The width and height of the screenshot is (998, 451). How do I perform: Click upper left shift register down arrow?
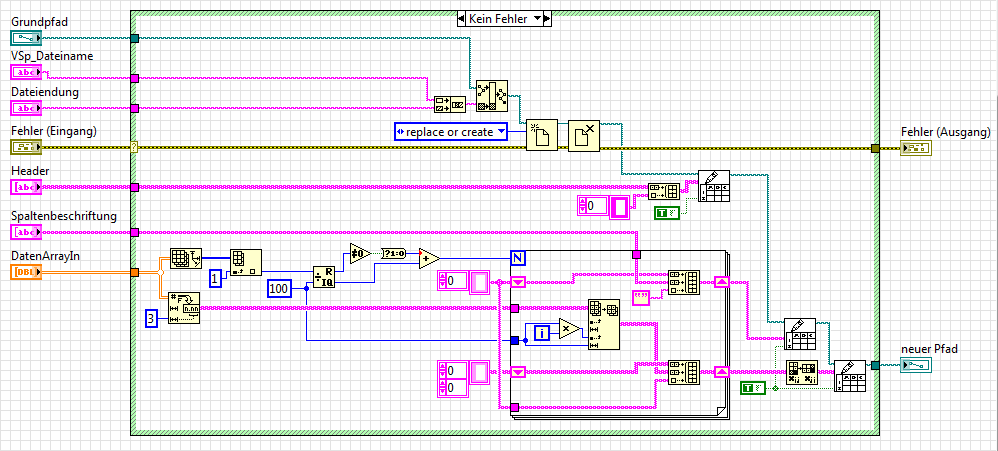(518, 281)
